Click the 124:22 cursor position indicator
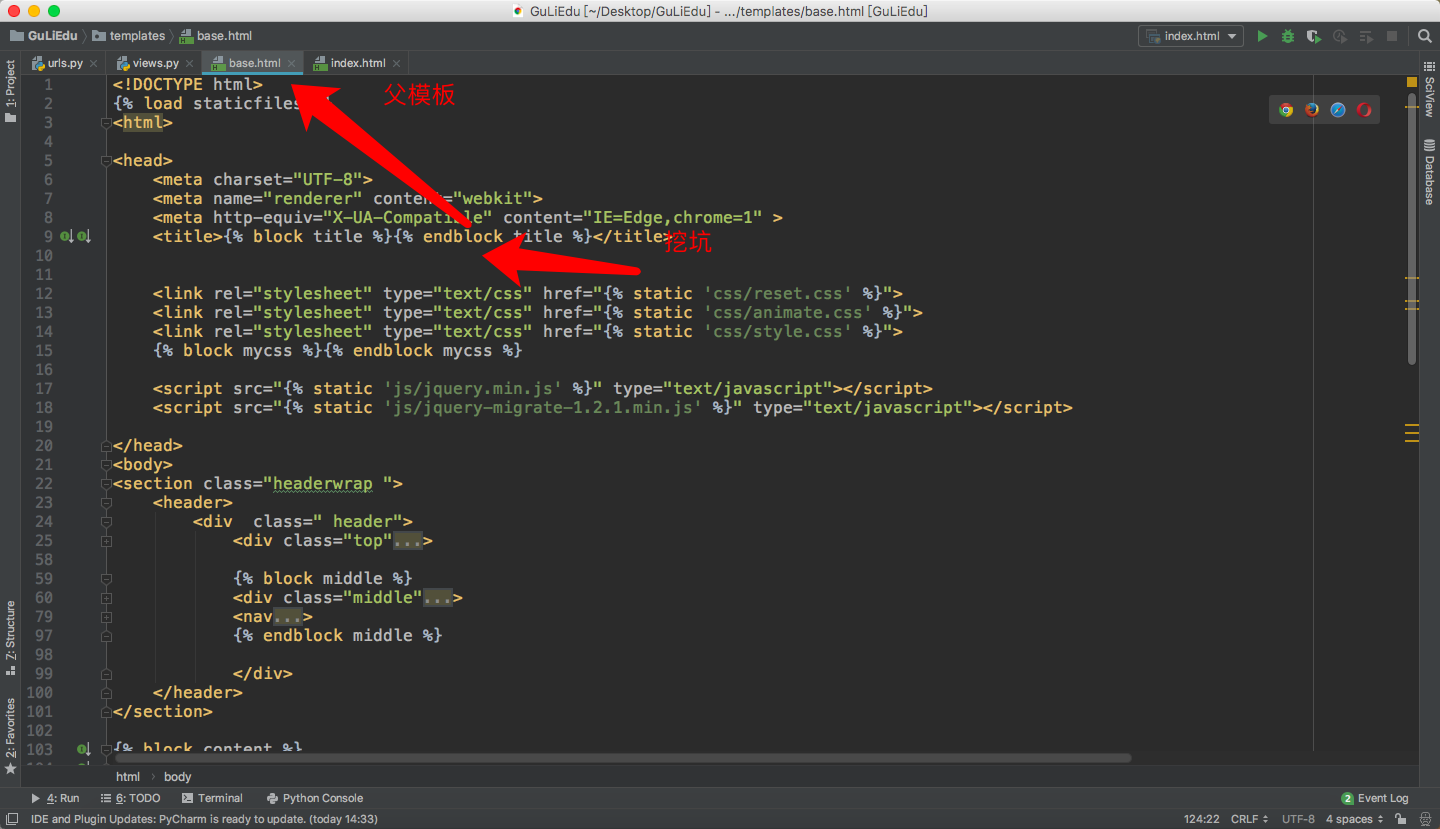Image resolution: width=1440 pixels, height=829 pixels. (x=1201, y=819)
